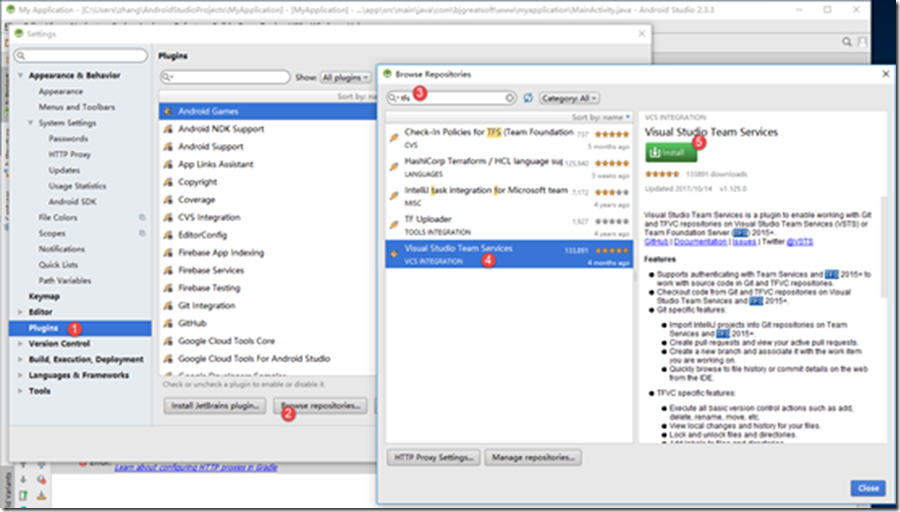
Task: Select Quick Lists settings item
Action: tap(58, 265)
